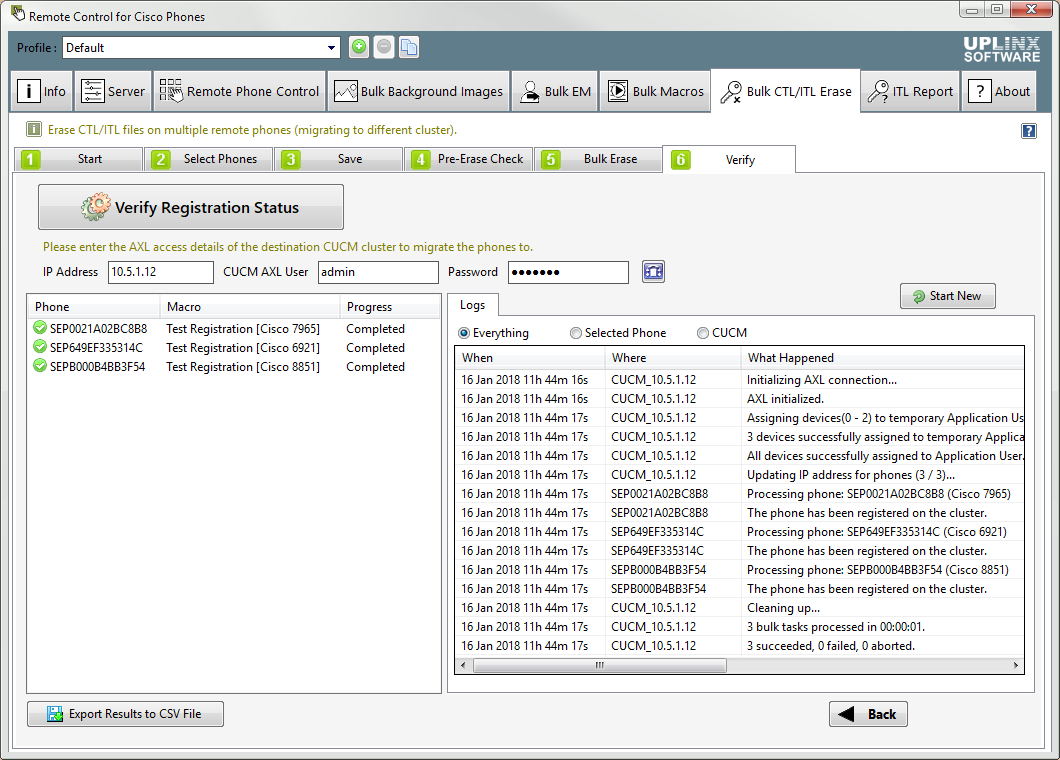Click the Password field
This screenshot has width=1060, height=760.
(568, 272)
